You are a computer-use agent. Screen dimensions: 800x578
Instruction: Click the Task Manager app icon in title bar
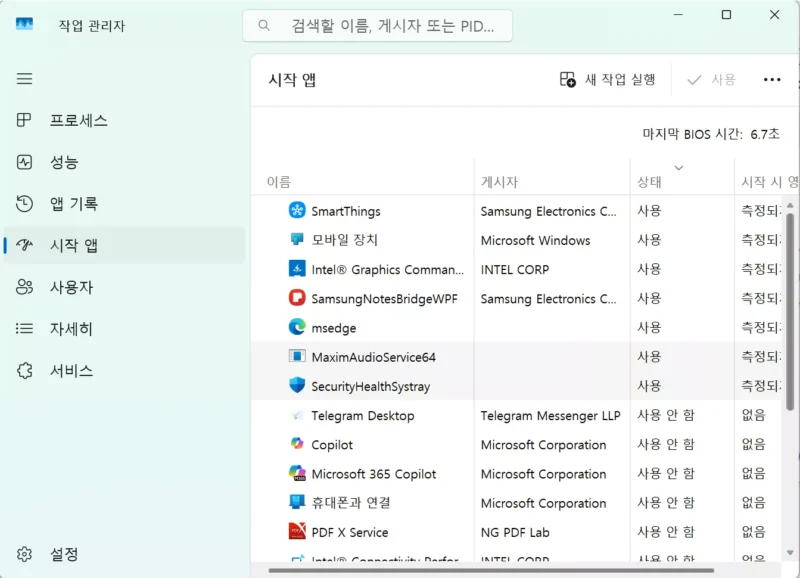pyautogui.click(x=24, y=24)
